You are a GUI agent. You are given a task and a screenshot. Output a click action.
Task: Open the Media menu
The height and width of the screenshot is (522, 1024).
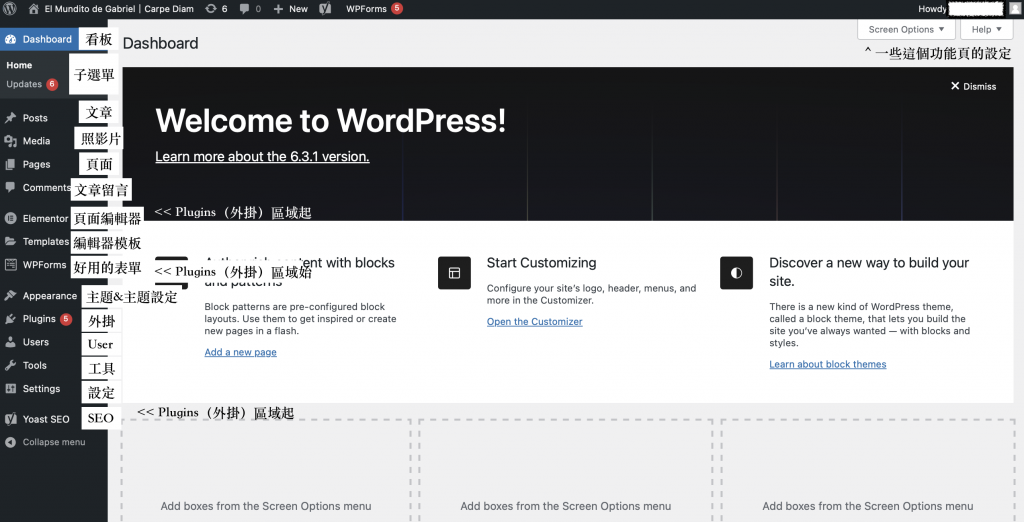37,141
